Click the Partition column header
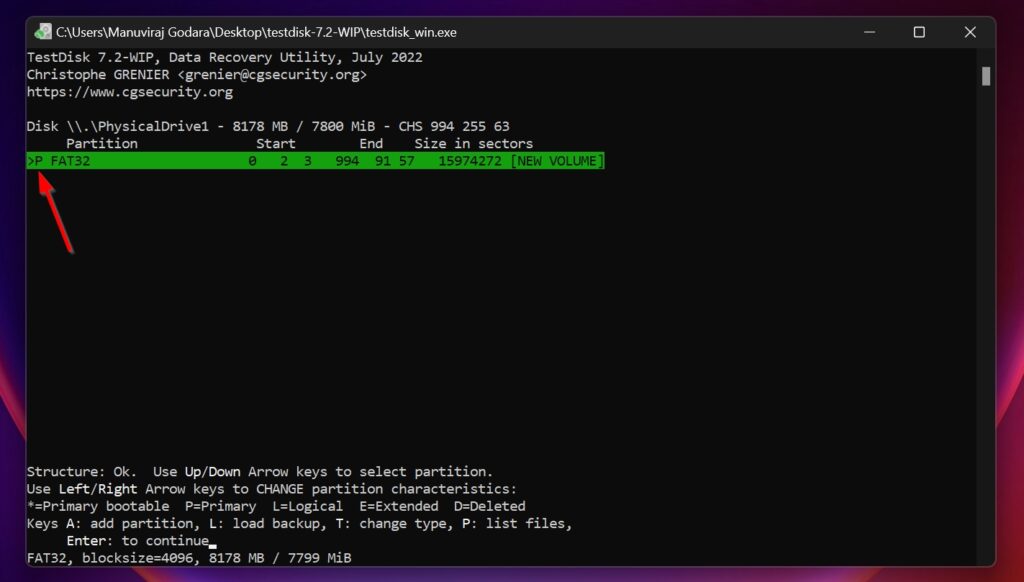The height and width of the screenshot is (582, 1024). (103, 143)
